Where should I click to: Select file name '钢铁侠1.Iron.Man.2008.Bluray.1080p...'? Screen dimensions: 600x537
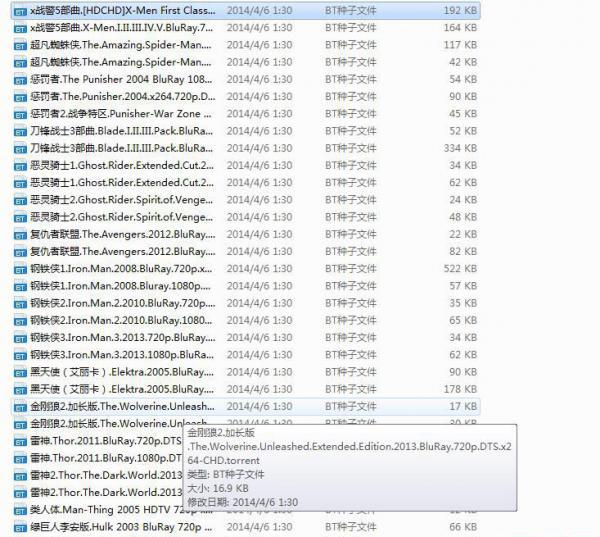pos(120,286)
